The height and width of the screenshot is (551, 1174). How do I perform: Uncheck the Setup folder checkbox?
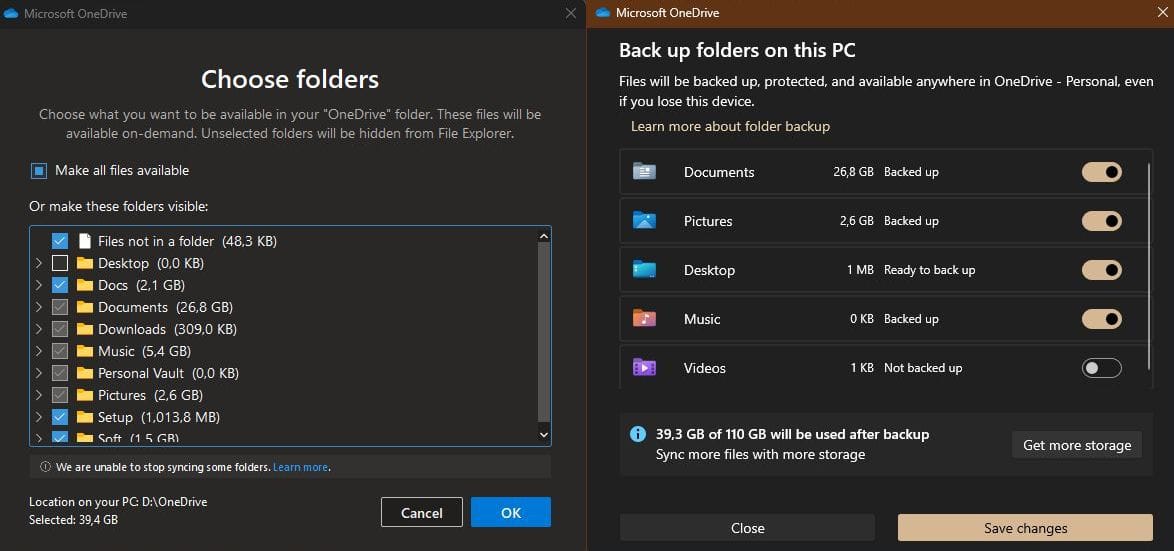tap(61, 417)
